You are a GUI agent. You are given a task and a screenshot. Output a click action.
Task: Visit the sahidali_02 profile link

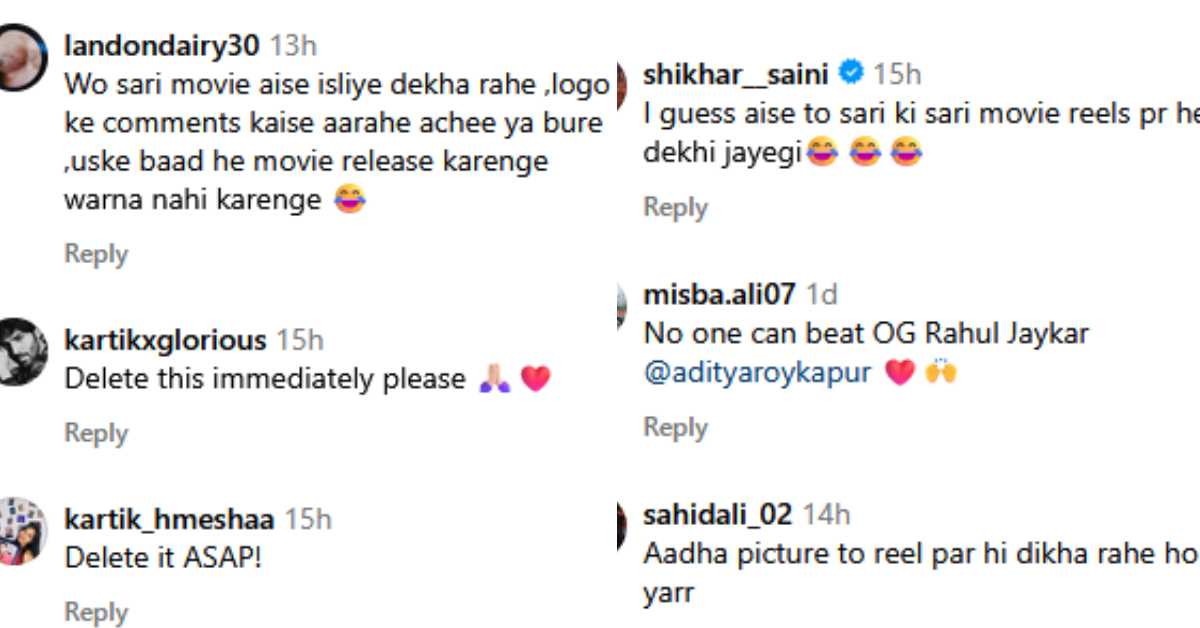point(718,514)
